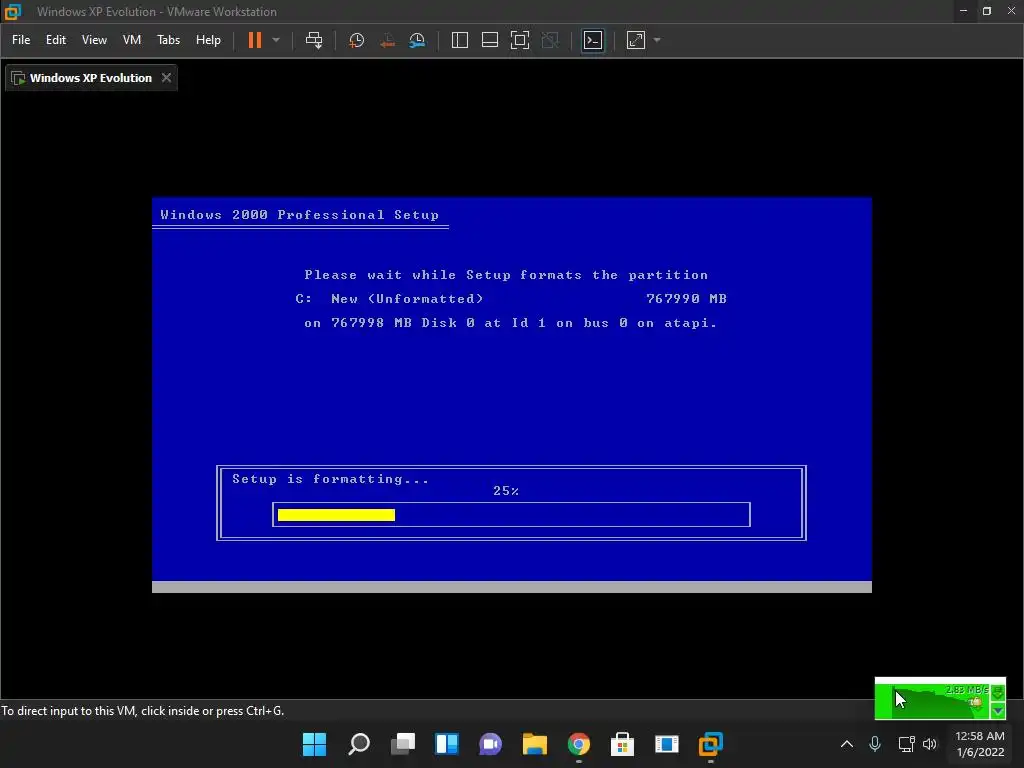Screen dimensions: 1024x768
Task: Open the Help menu
Action: 208,40
